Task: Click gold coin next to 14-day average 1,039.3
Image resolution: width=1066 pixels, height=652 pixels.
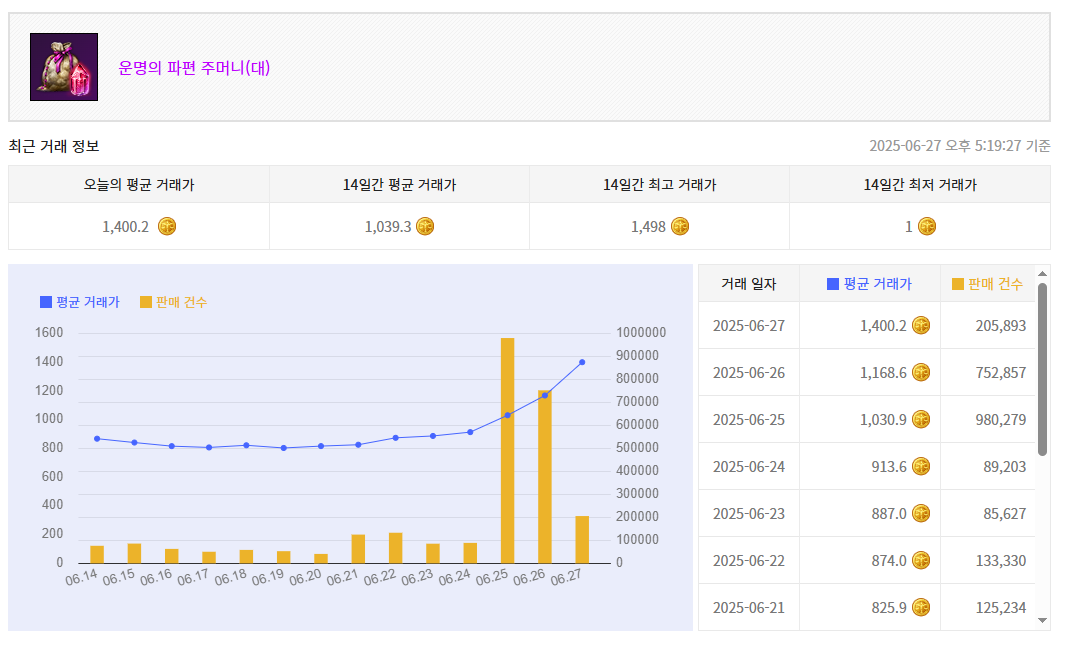Action: 425,226
